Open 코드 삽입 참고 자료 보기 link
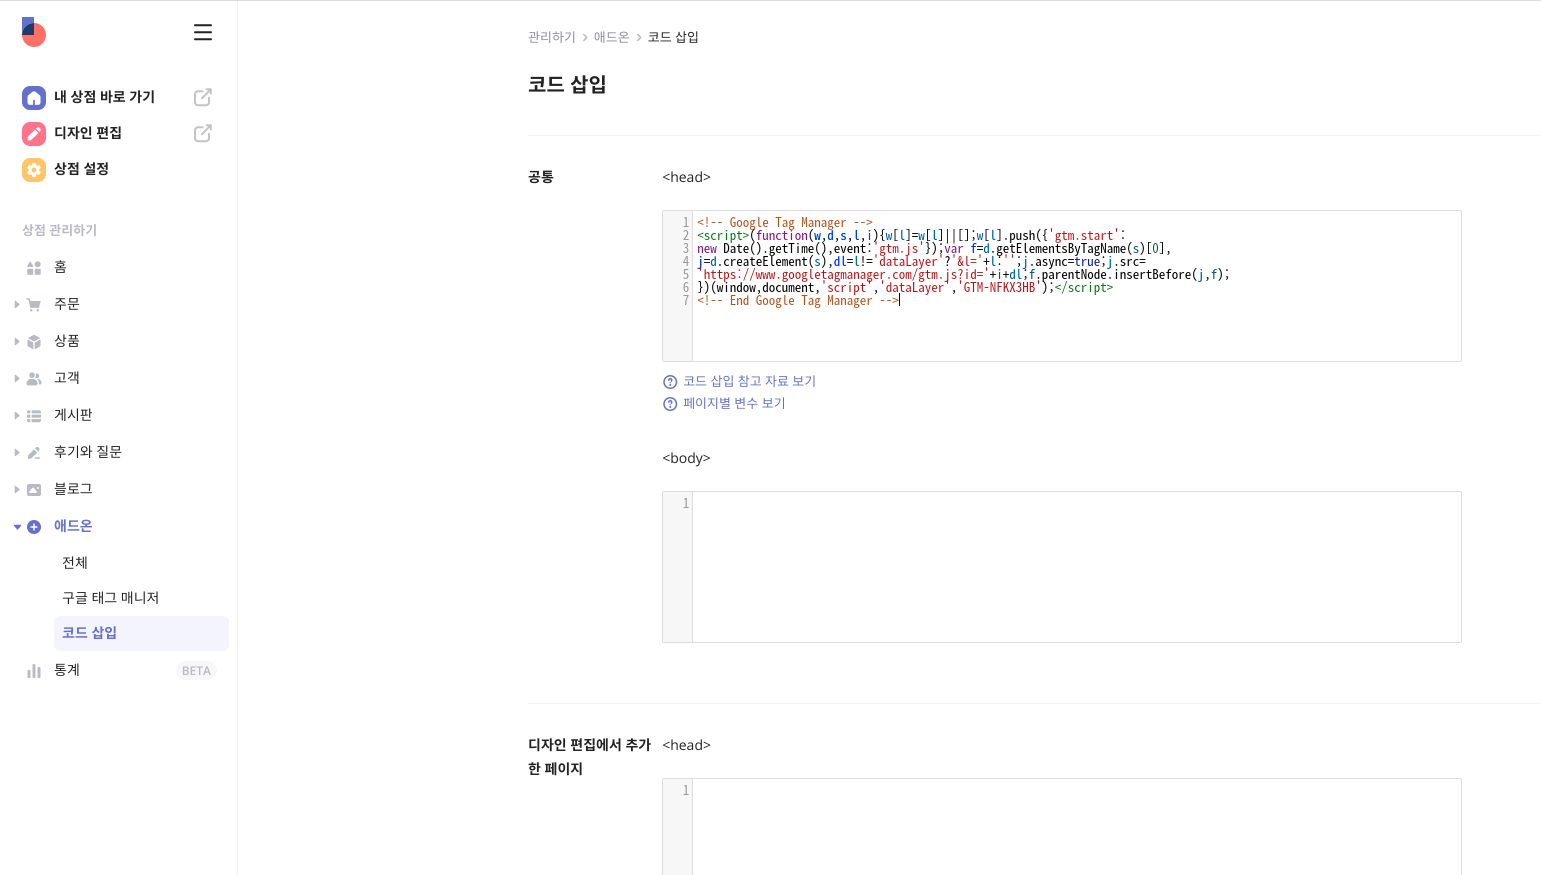 pos(749,381)
